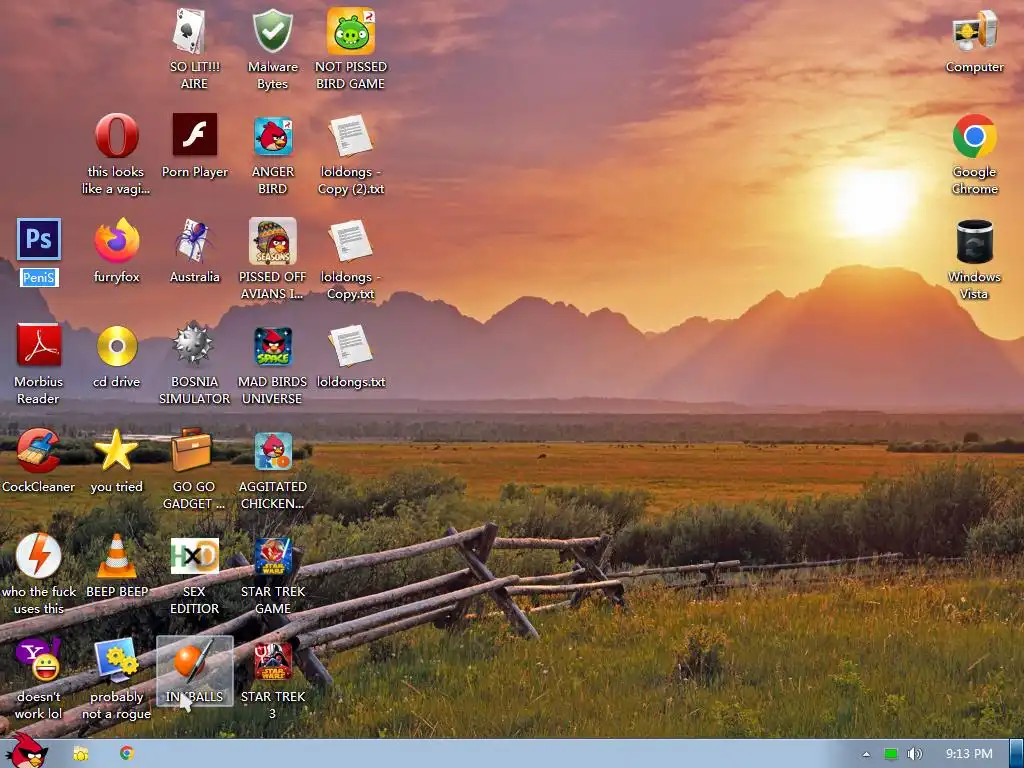Image resolution: width=1024 pixels, height=768 pixels.
Task: Open GO GO GADGET briefcase icon
Action: (192, 450)
